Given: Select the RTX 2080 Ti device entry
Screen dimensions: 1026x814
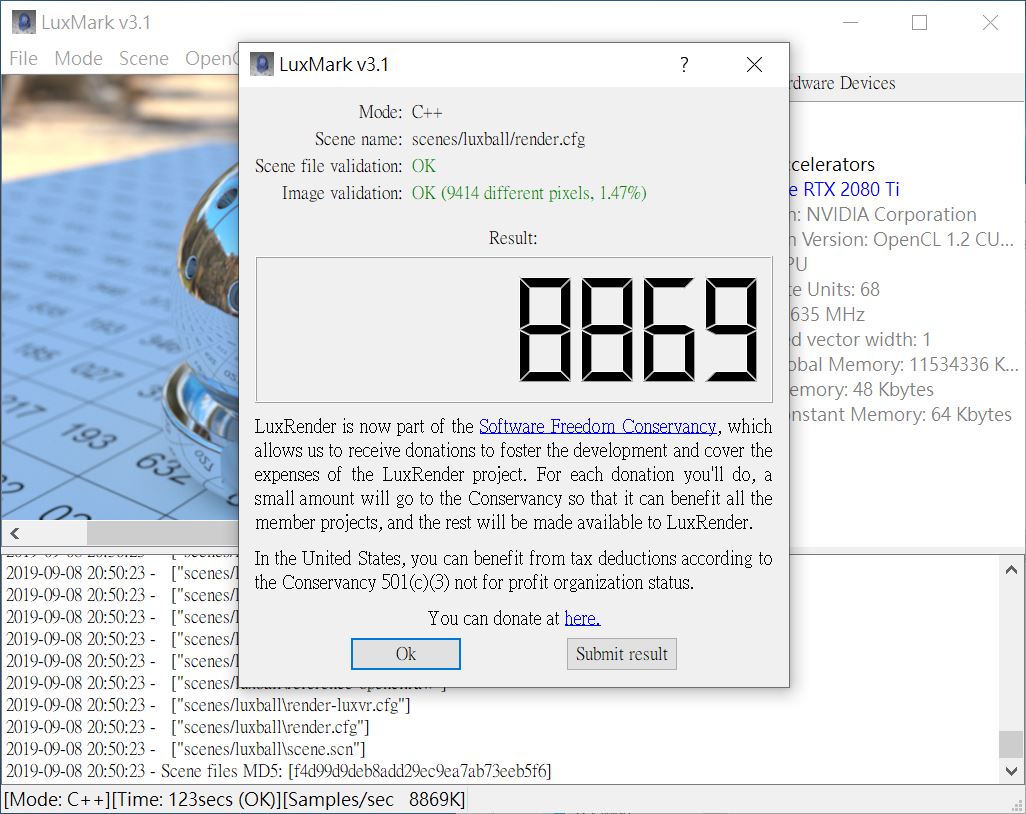Looking at the screenshot, I should pyautogui.click(x=844, y=189).
